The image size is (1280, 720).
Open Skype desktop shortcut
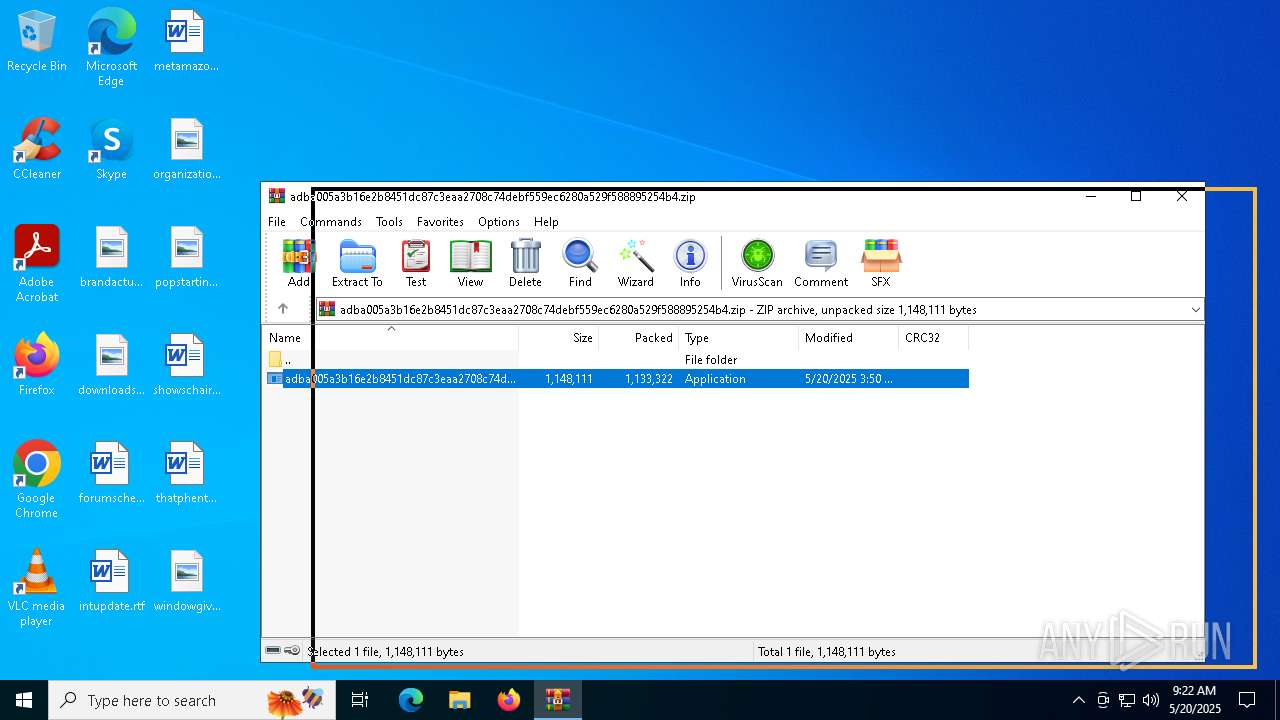click(x=111, y=149)
